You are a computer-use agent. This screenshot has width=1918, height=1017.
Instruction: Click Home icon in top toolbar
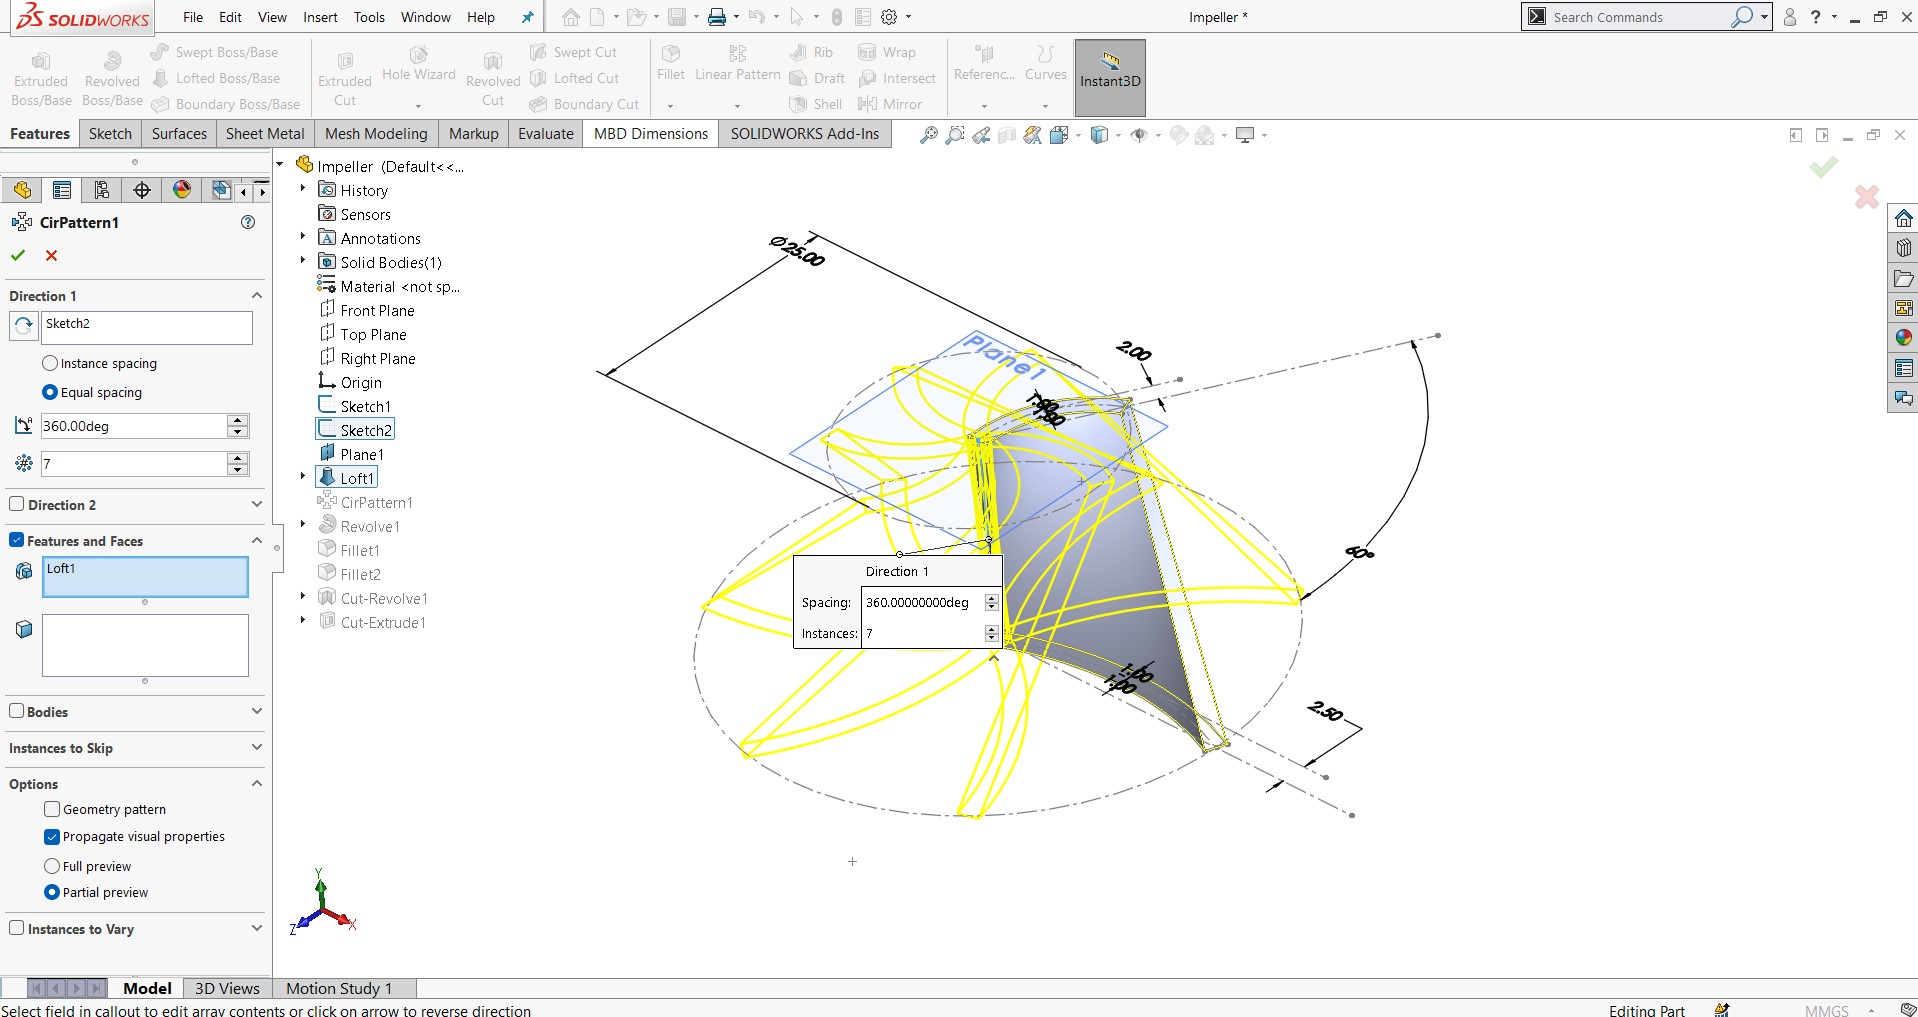(x=570, y=17)
